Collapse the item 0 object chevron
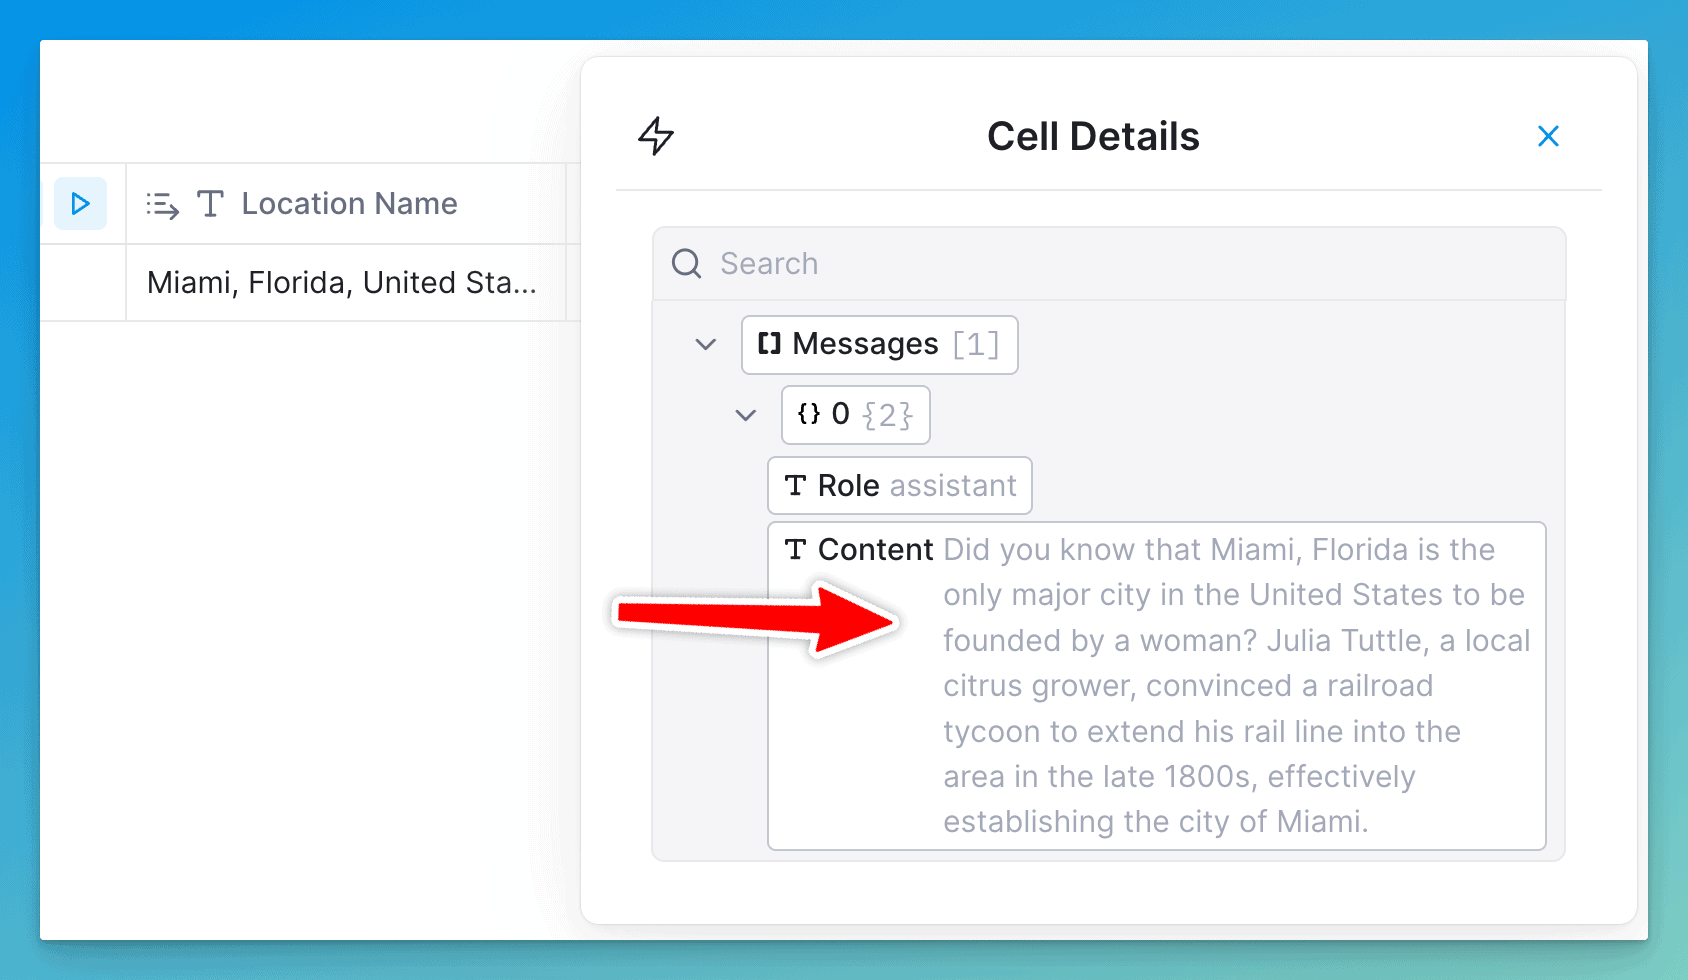The height and width of the screenshot is (980, 1688). (746, 415)
